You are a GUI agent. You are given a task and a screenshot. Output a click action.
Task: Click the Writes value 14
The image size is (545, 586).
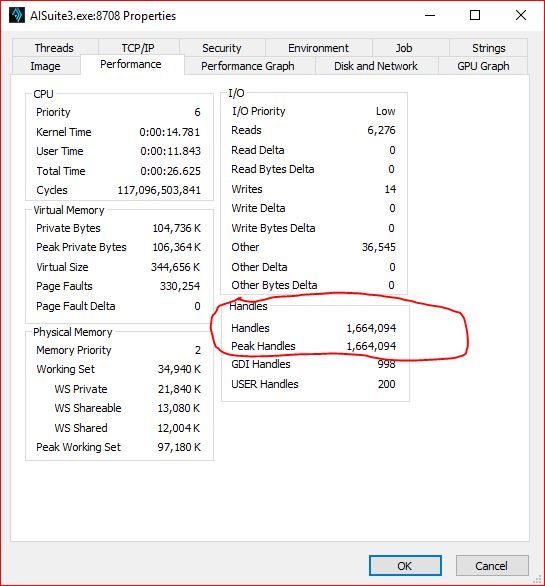[x=390, y=189]
